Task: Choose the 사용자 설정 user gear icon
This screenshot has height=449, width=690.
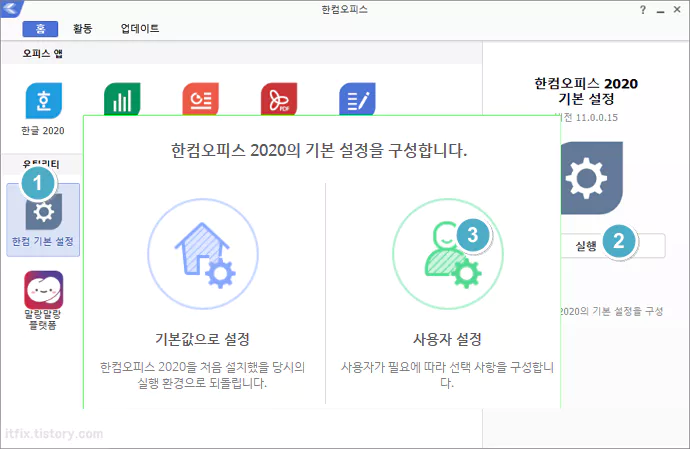Action: coord(448,254)
